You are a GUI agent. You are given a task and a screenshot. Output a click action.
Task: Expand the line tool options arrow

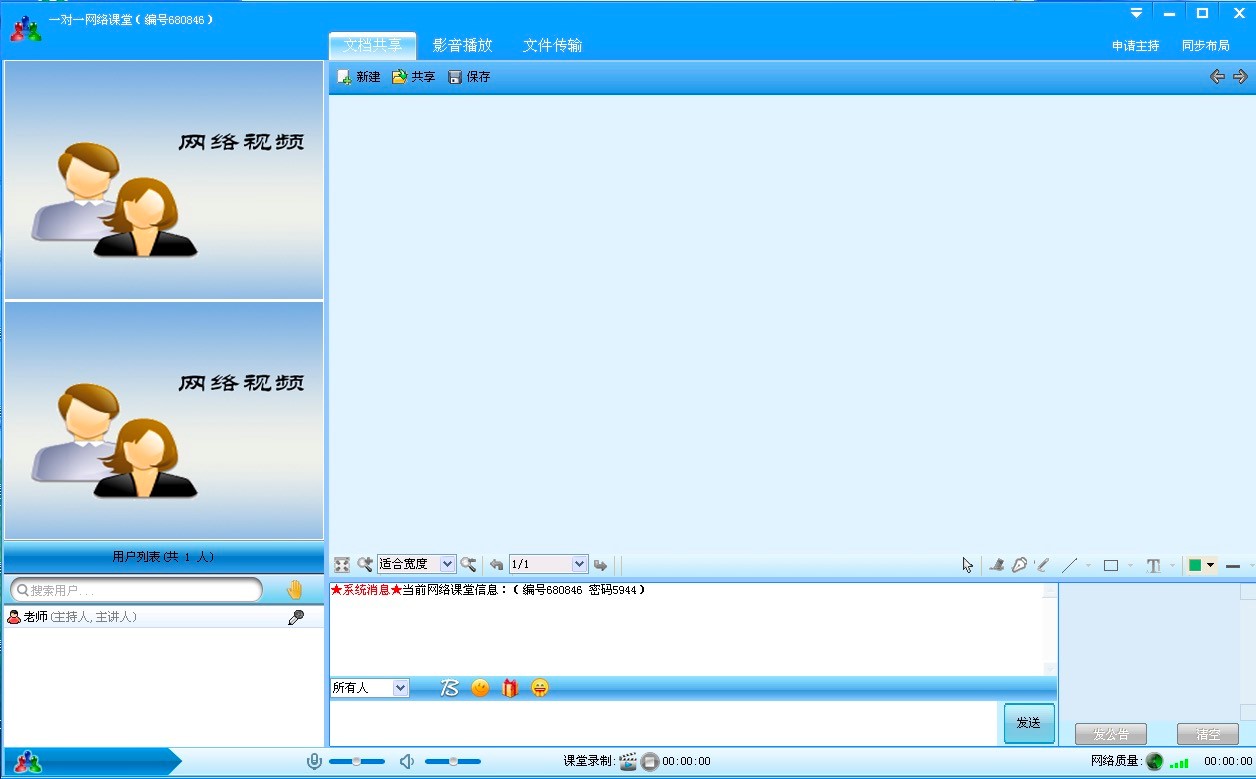(1088, 566)
